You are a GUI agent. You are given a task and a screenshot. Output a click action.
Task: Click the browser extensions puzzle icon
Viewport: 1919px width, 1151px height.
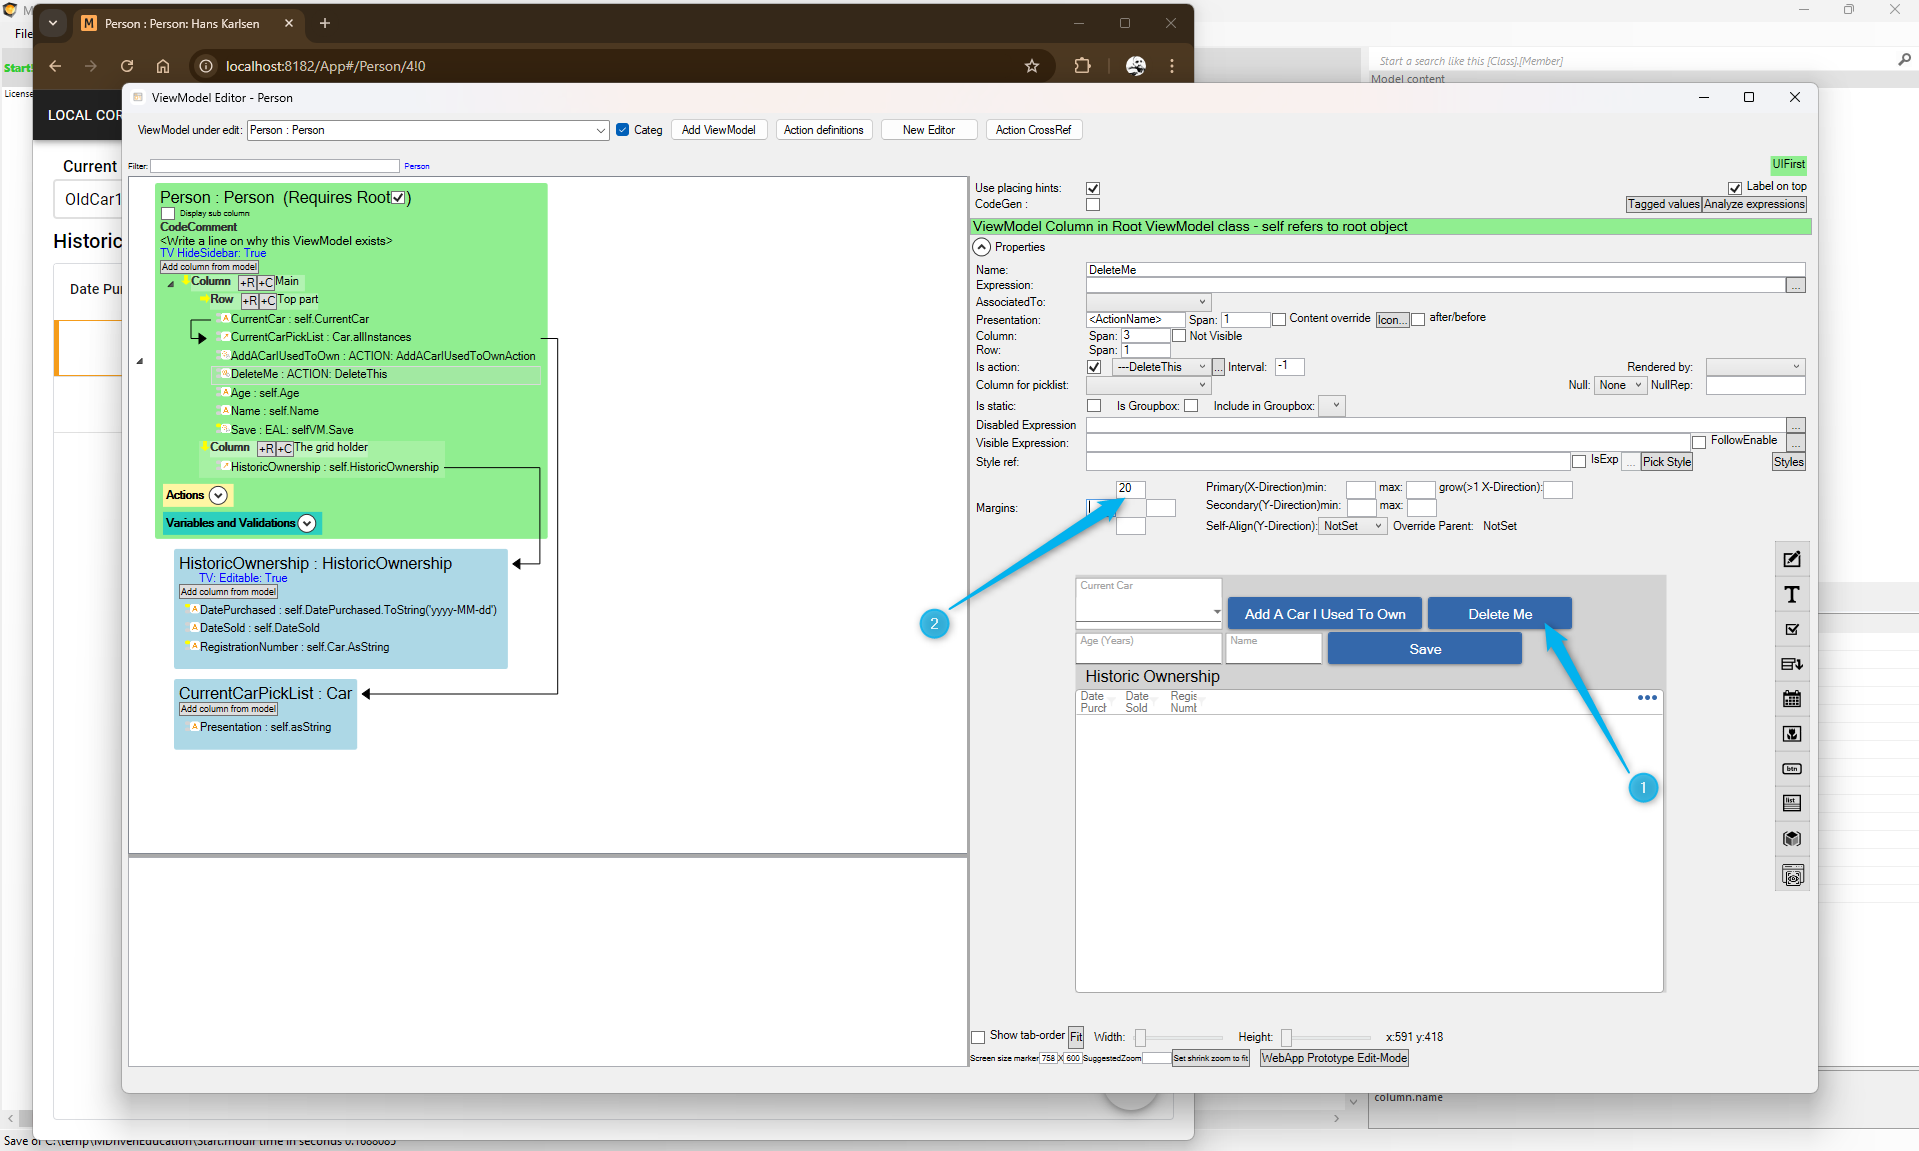(1082, 66)
